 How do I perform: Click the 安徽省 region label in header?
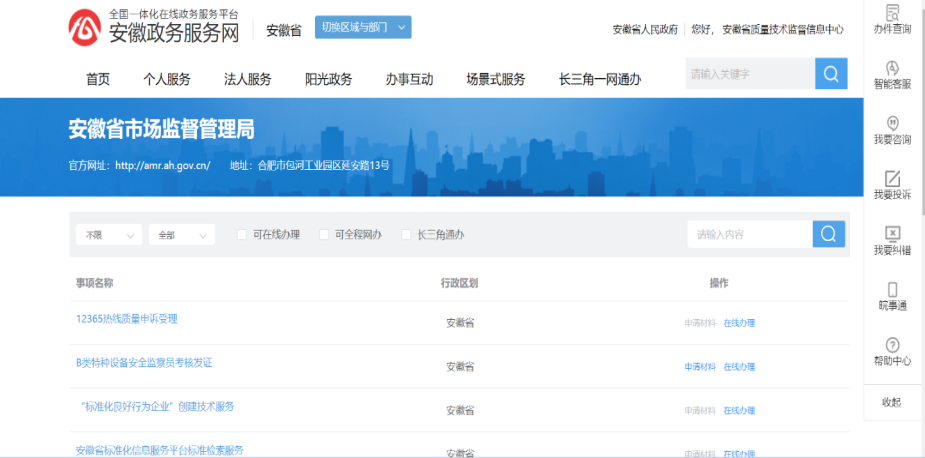(284, 31)
